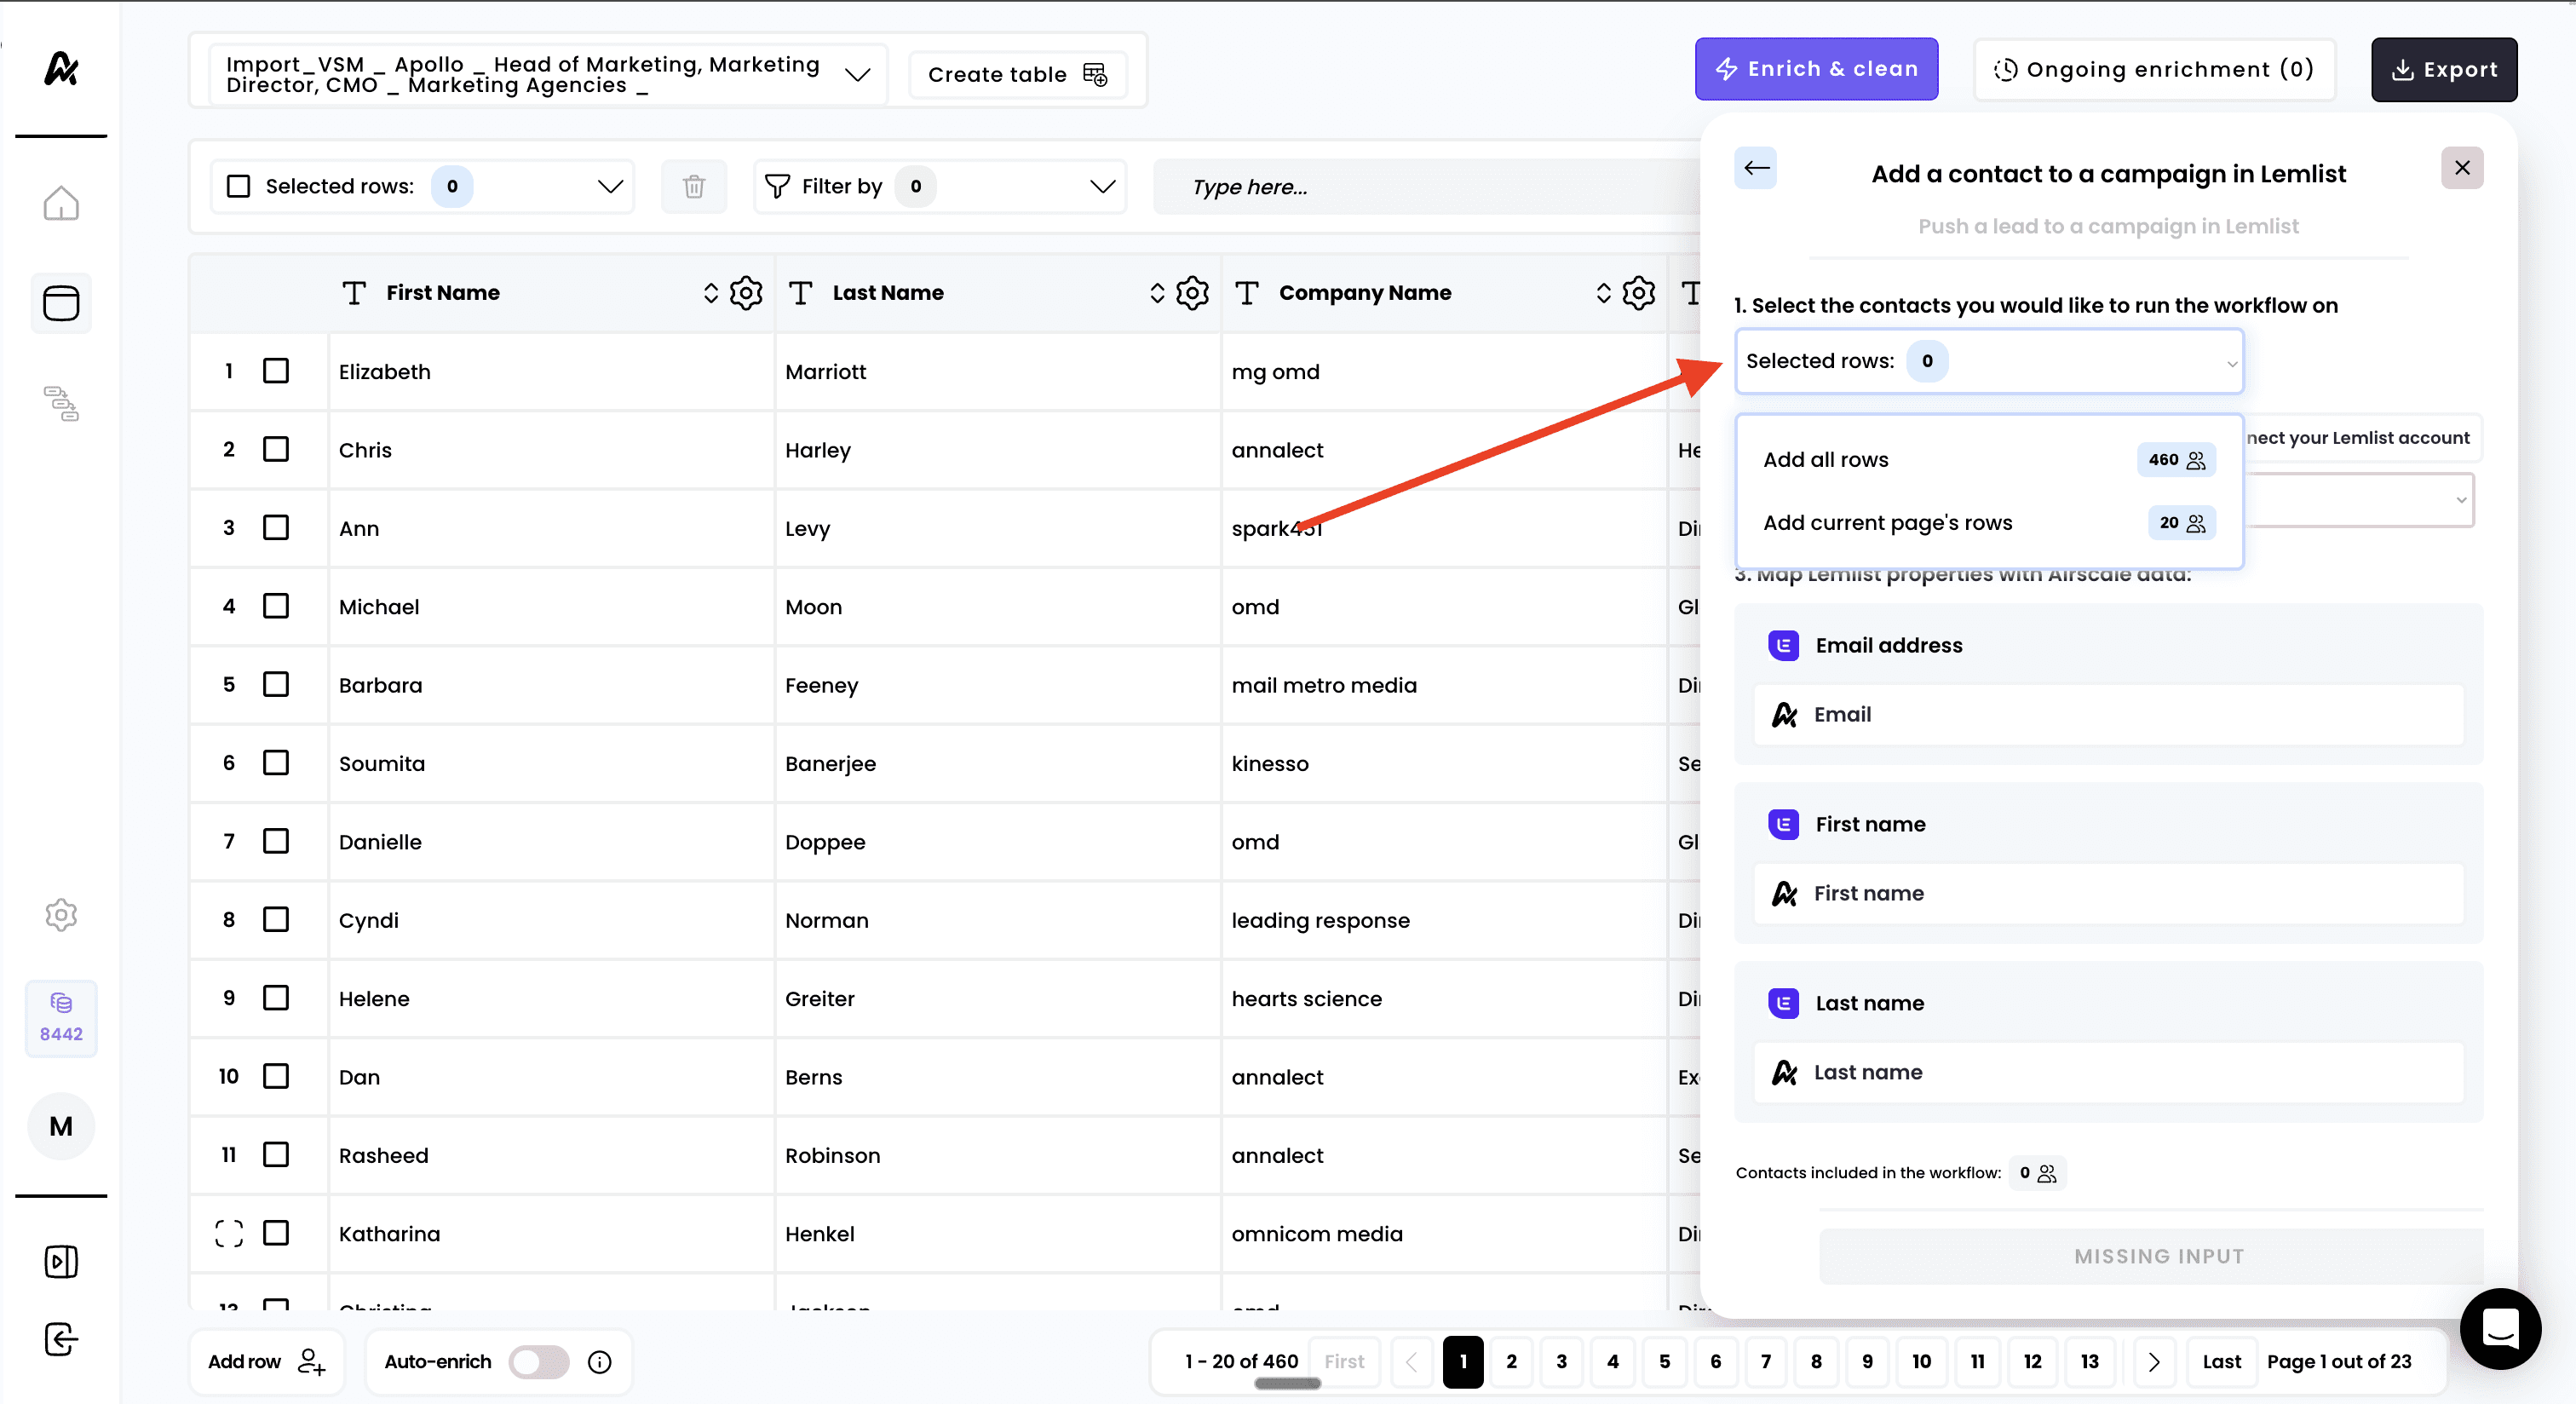Open the workflows icon in sidebar

point(61,403)
